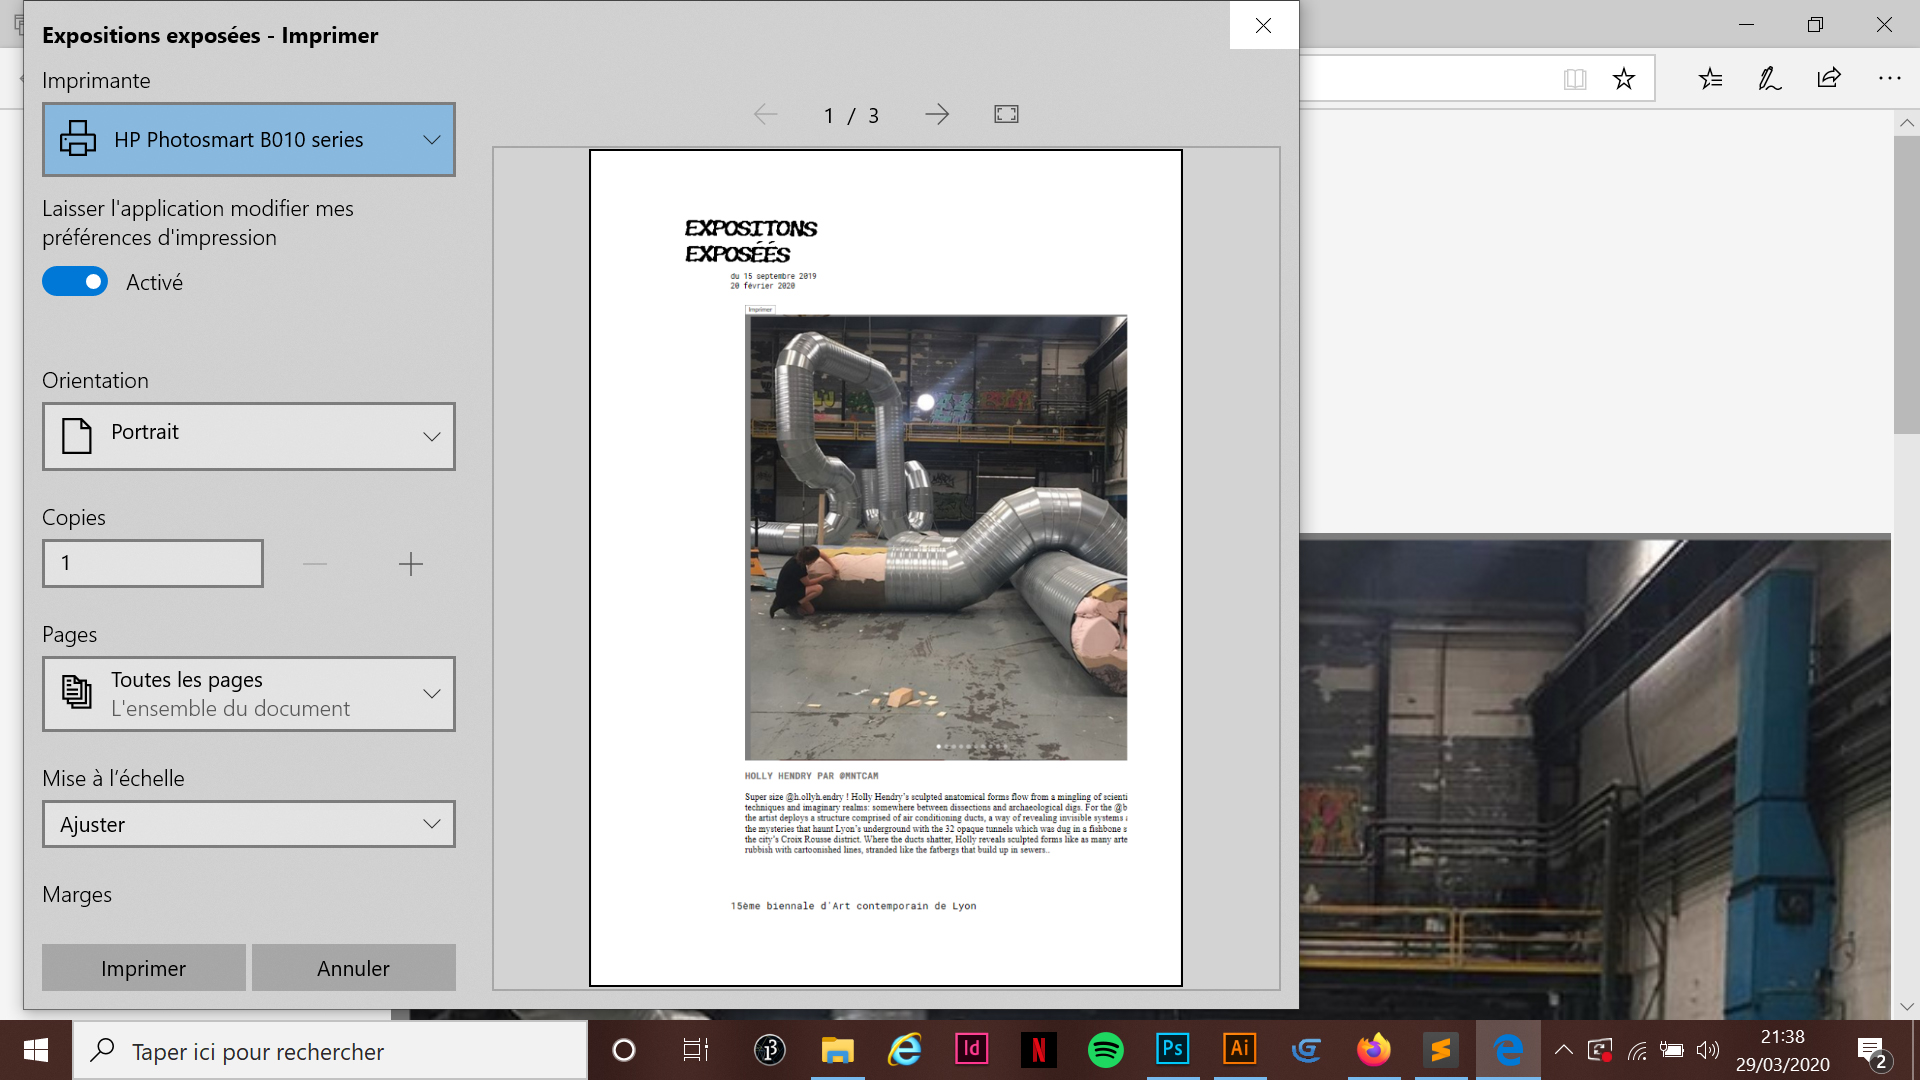Expand the Ajuster scaling dropdown

tap(249, 824)
